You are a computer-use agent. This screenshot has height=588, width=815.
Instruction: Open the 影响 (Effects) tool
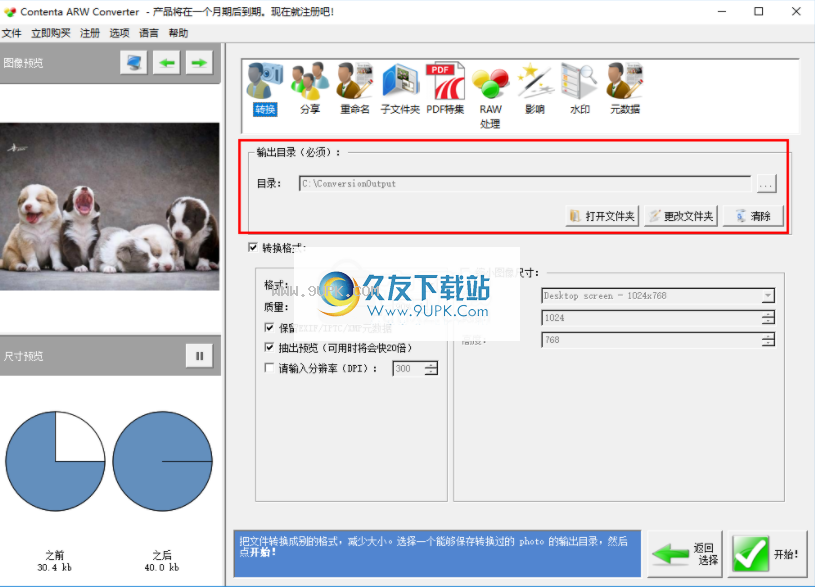[x=535, y=88]
